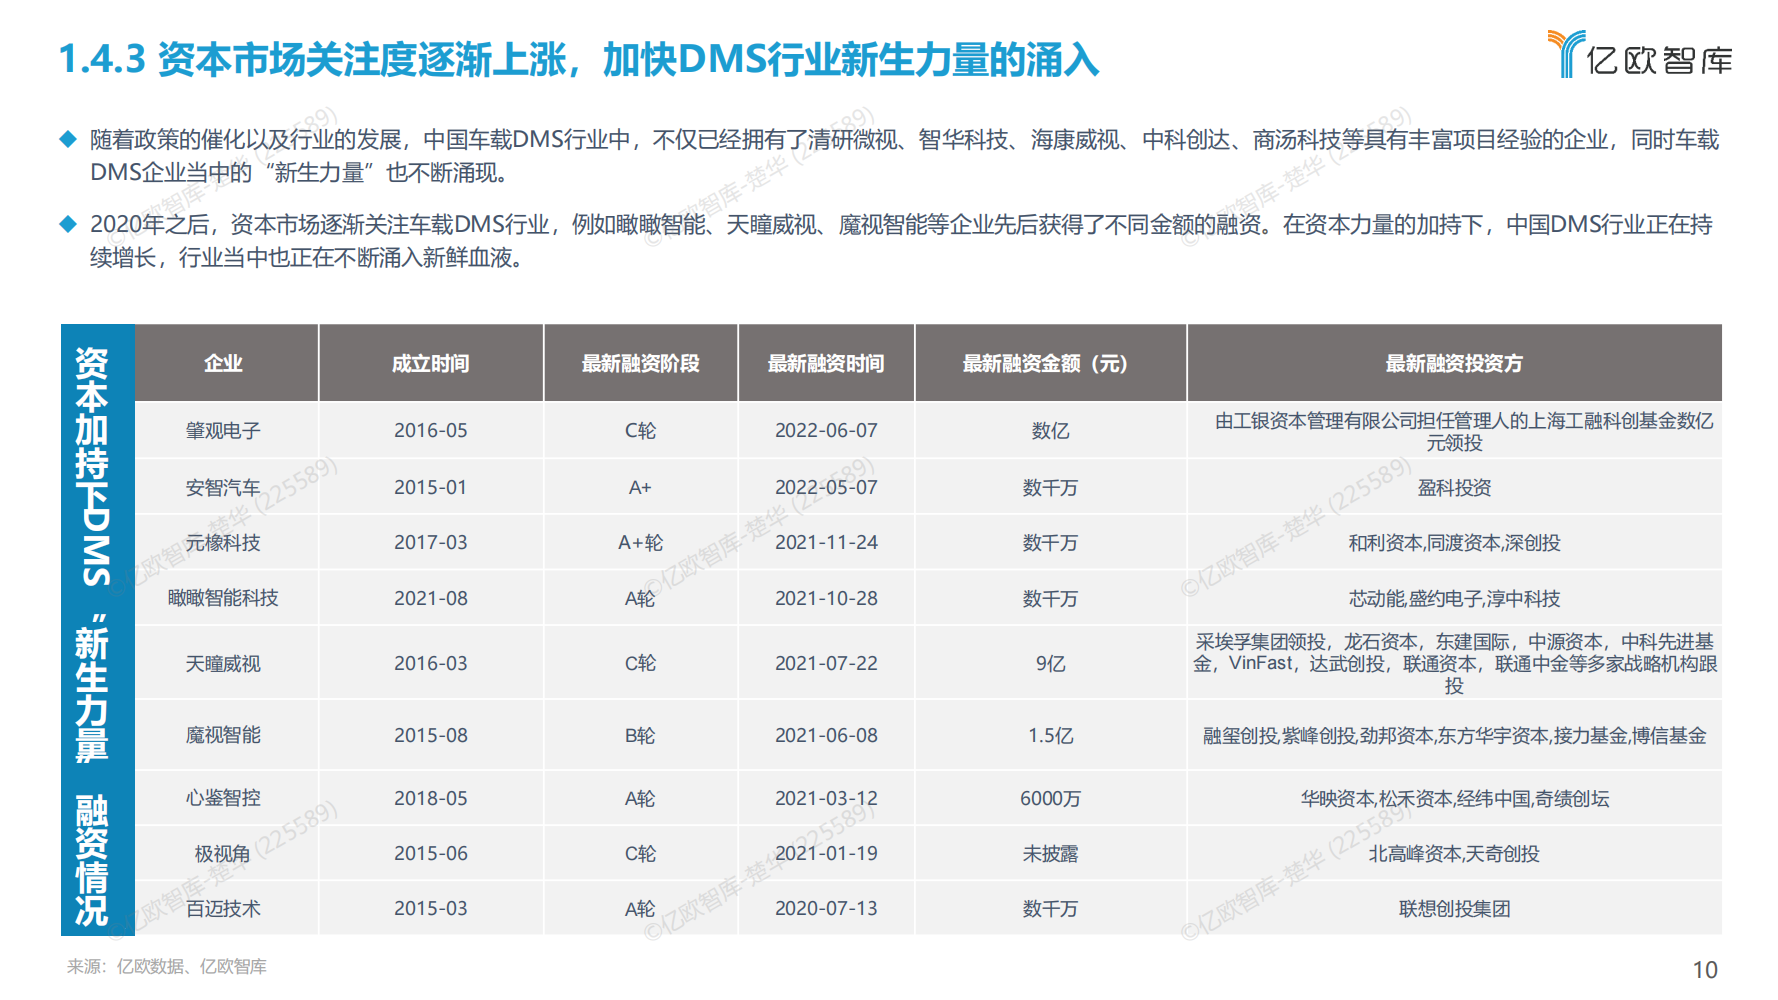This screenshot has width=1778, height=1000.
Task: Select company cell 瞰瞰智能科技
Action: pos(223,598)
